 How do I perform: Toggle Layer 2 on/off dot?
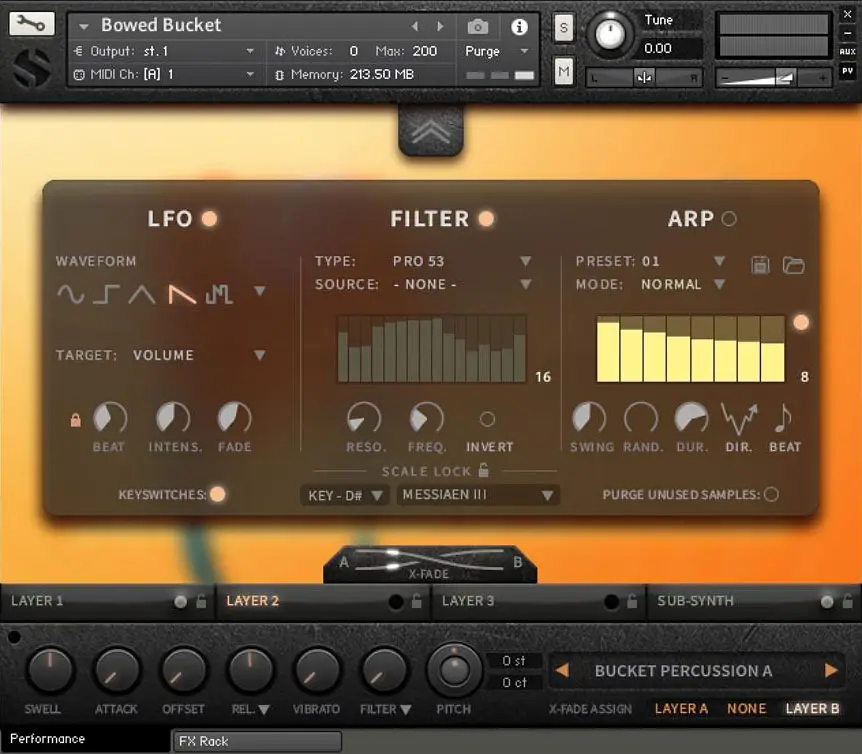(395, 602)
